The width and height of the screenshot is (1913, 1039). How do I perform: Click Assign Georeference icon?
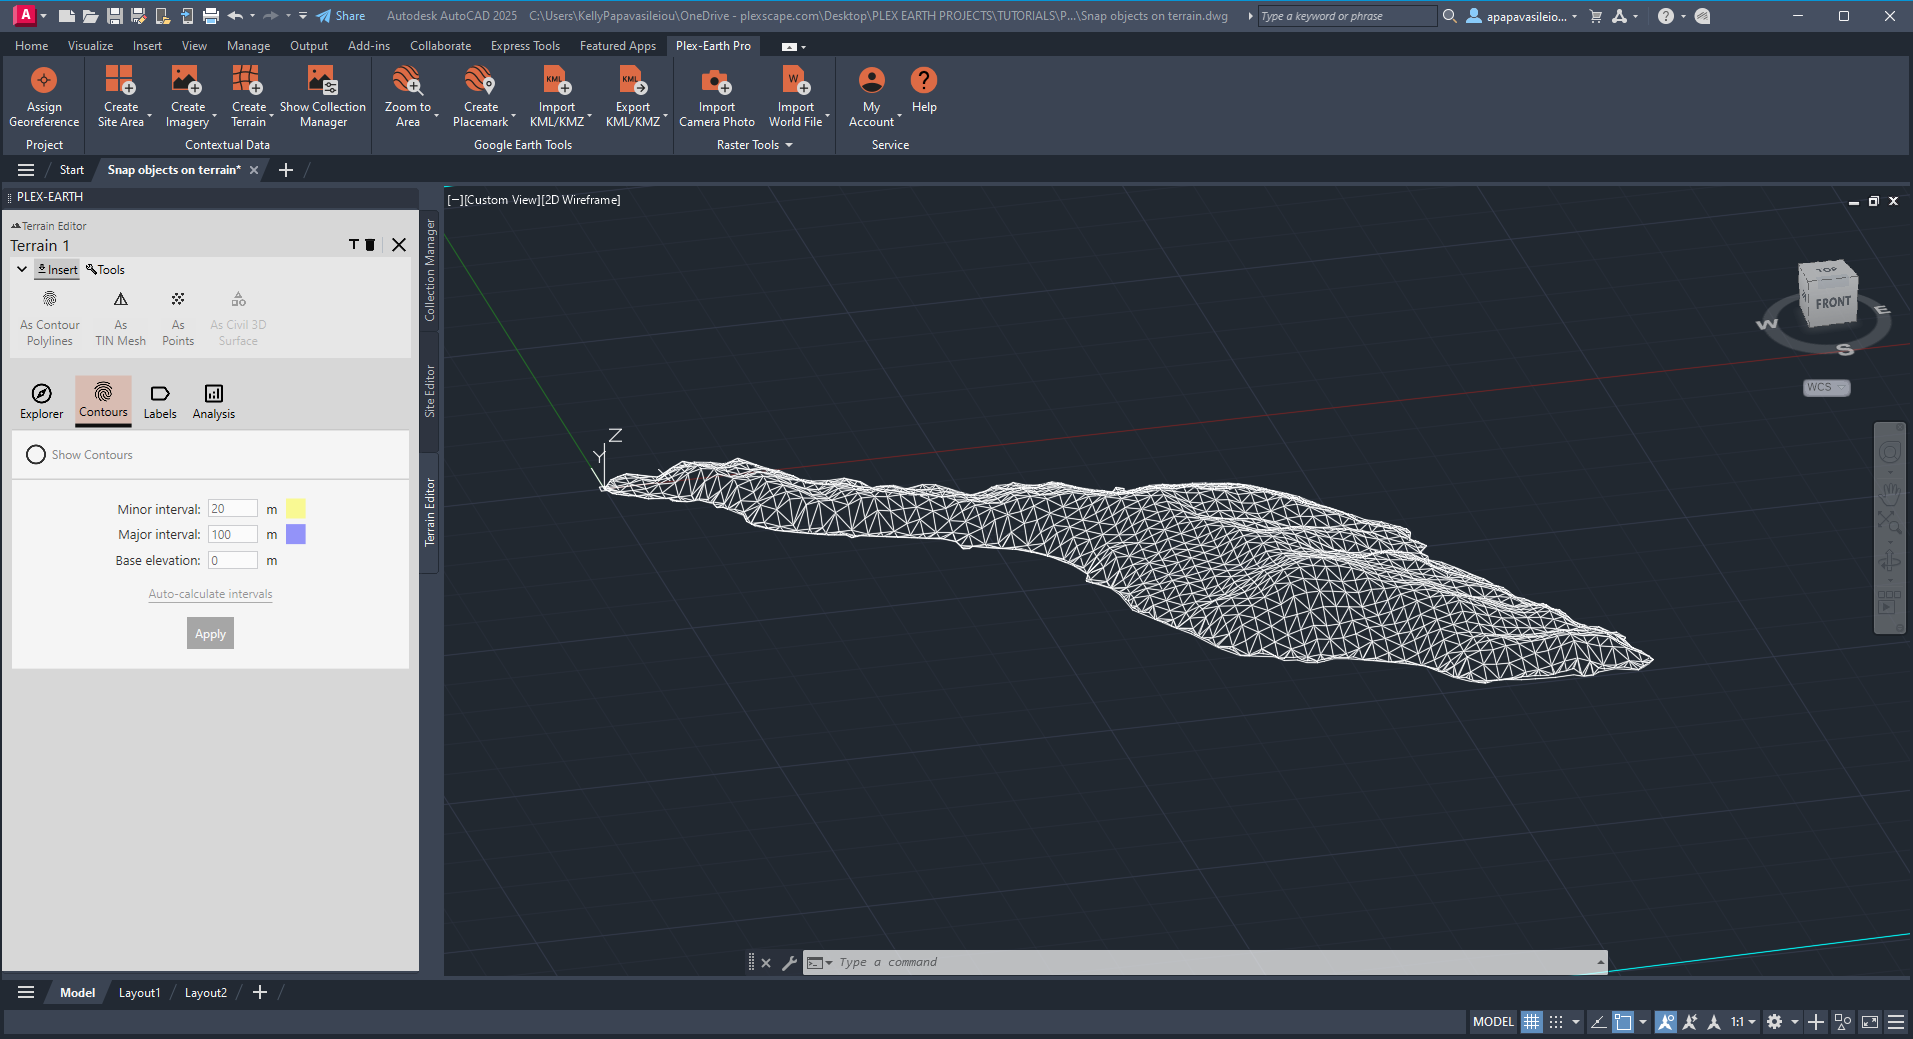[44, 81]
